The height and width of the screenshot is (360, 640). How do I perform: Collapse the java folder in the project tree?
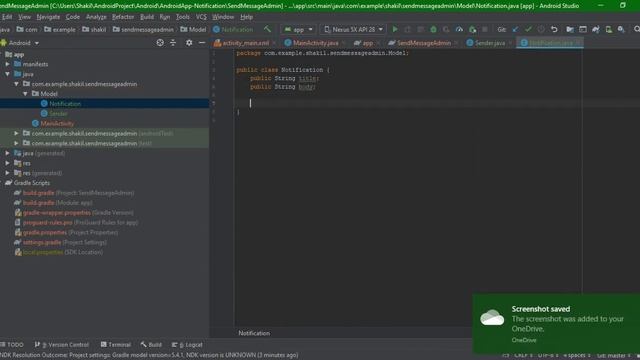tap(7, 74)
